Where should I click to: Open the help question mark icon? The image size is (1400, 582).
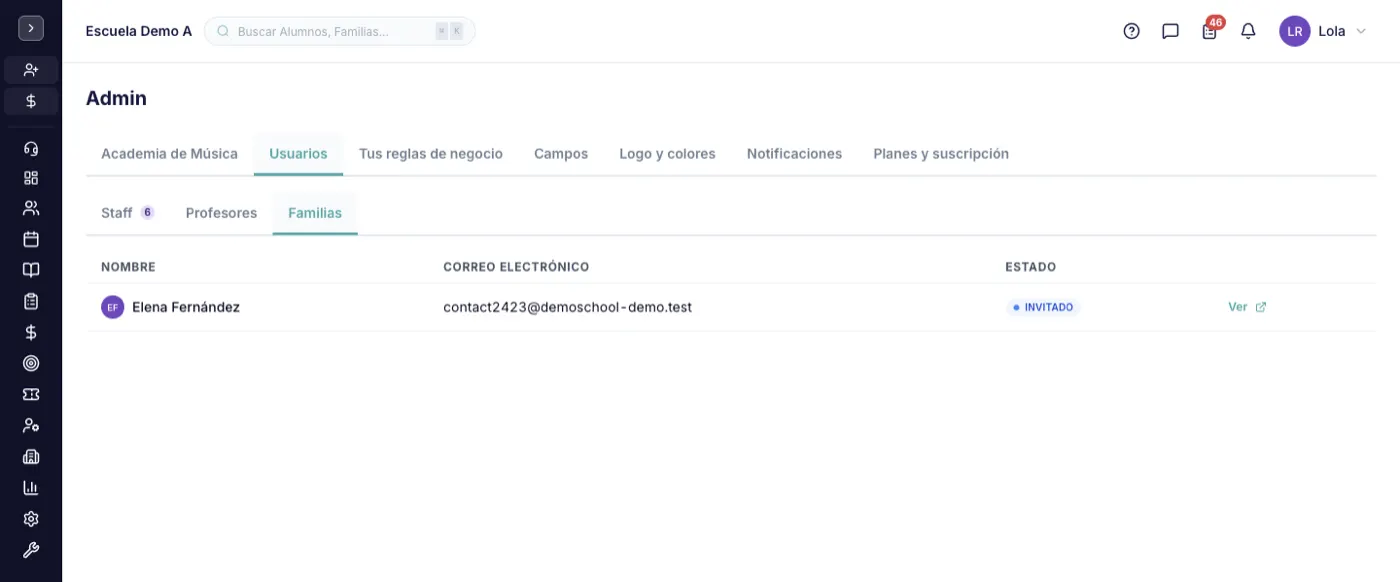point(1131,31)
